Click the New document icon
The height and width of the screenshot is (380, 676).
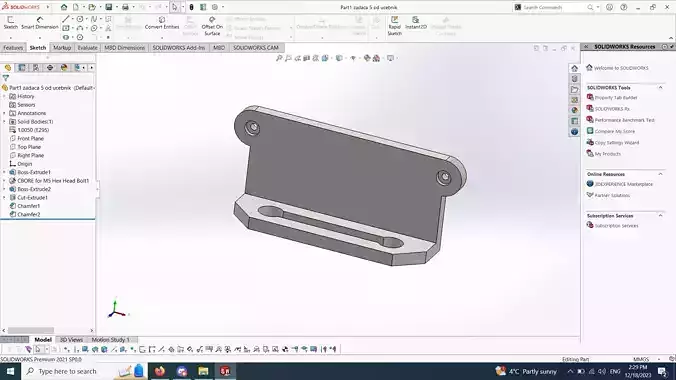(x=76, y=7)
